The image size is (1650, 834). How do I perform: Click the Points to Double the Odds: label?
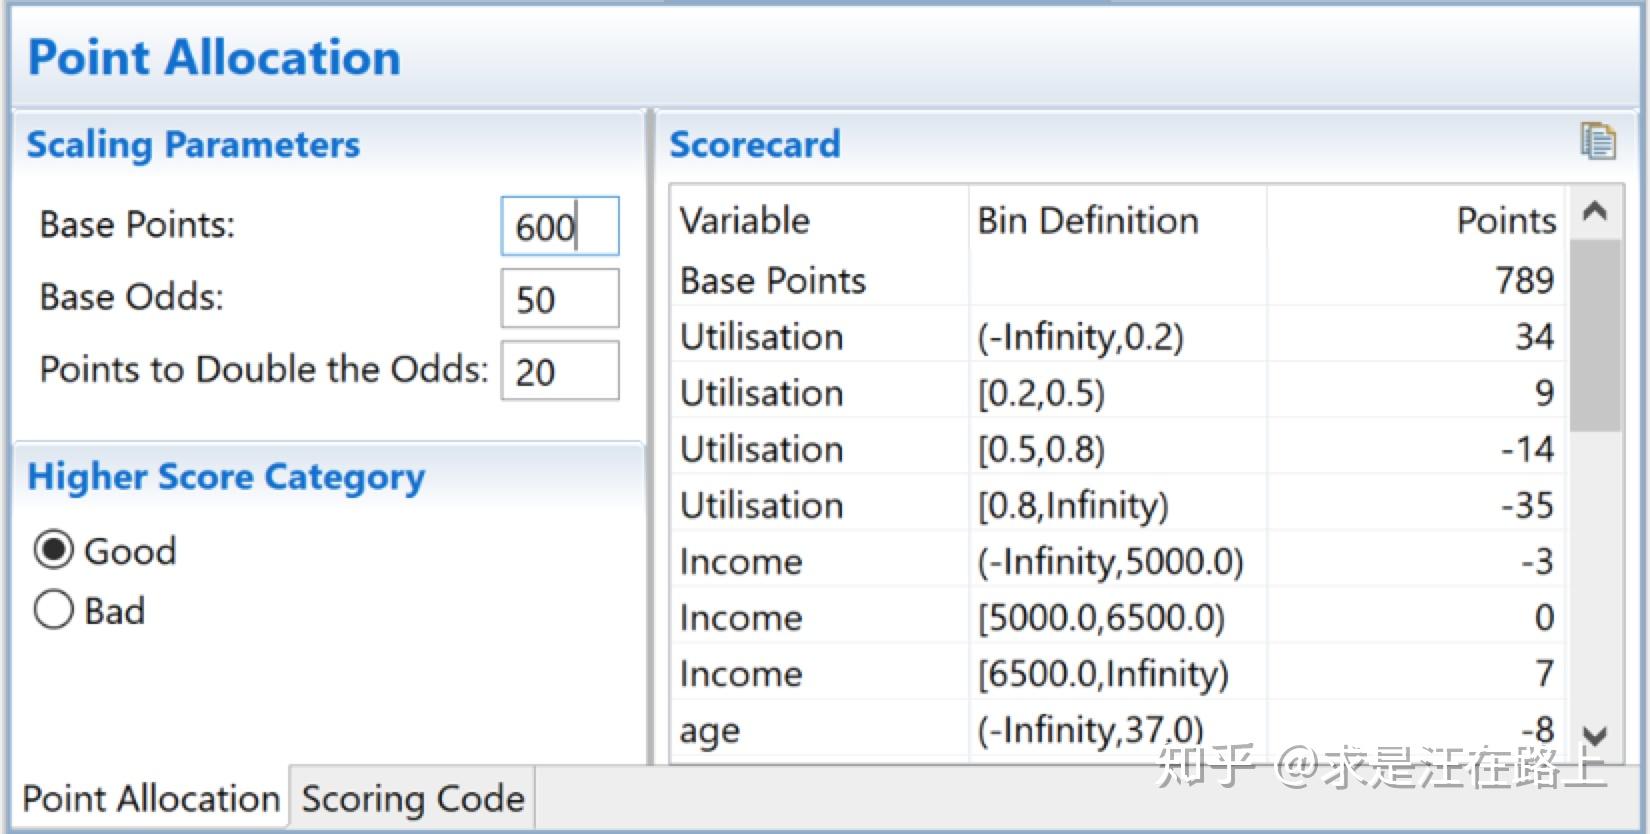coord(264,369)
